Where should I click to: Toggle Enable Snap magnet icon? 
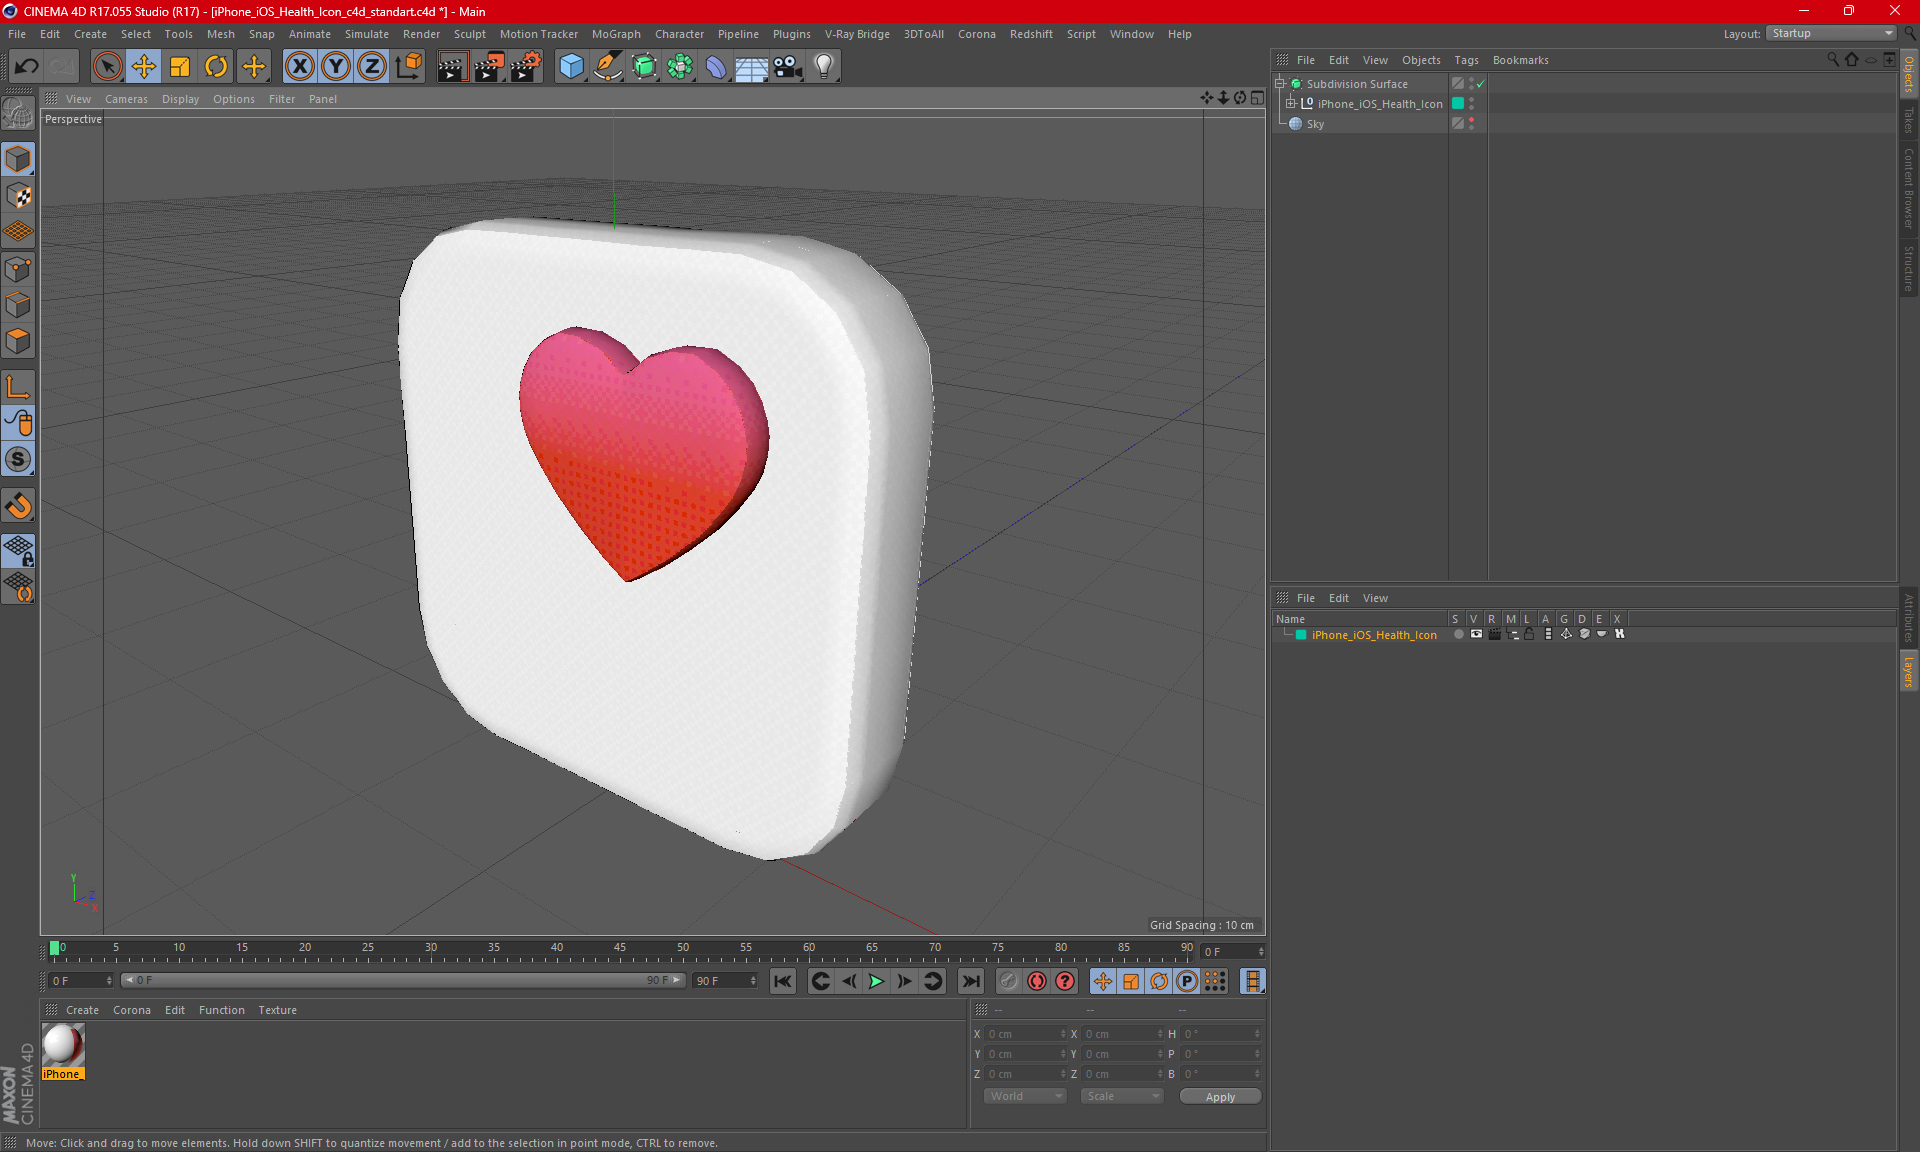(x=18, y=506)
